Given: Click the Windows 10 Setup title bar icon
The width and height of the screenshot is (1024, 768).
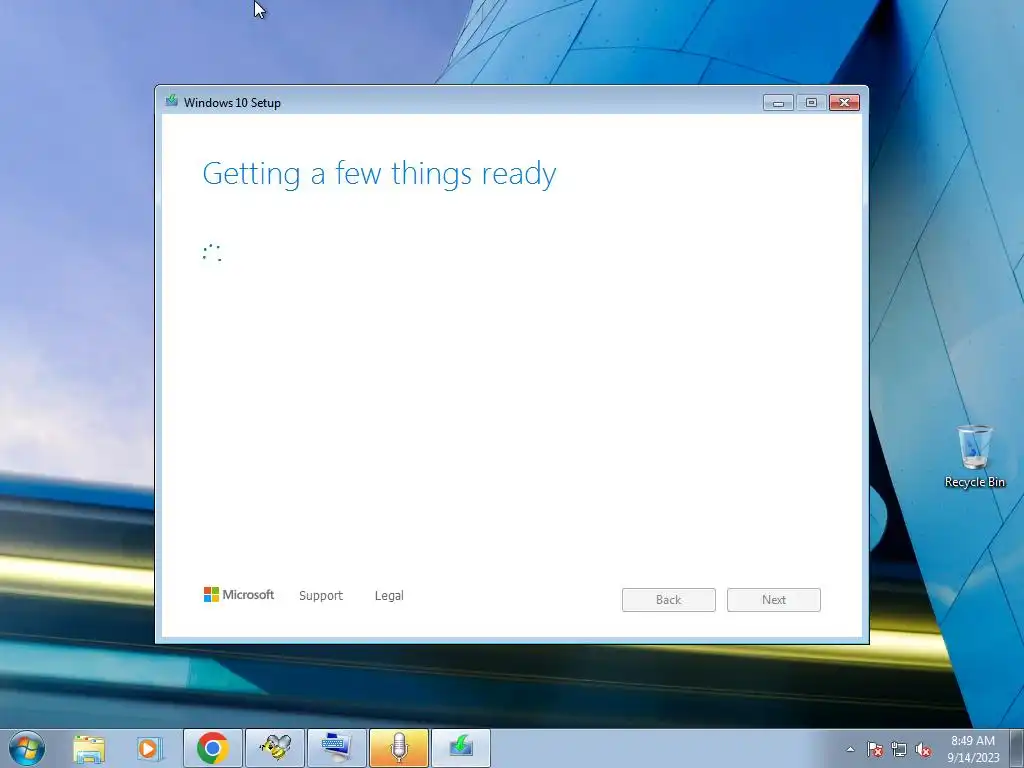Looking at the screenshot, I should tap(172, 101).
